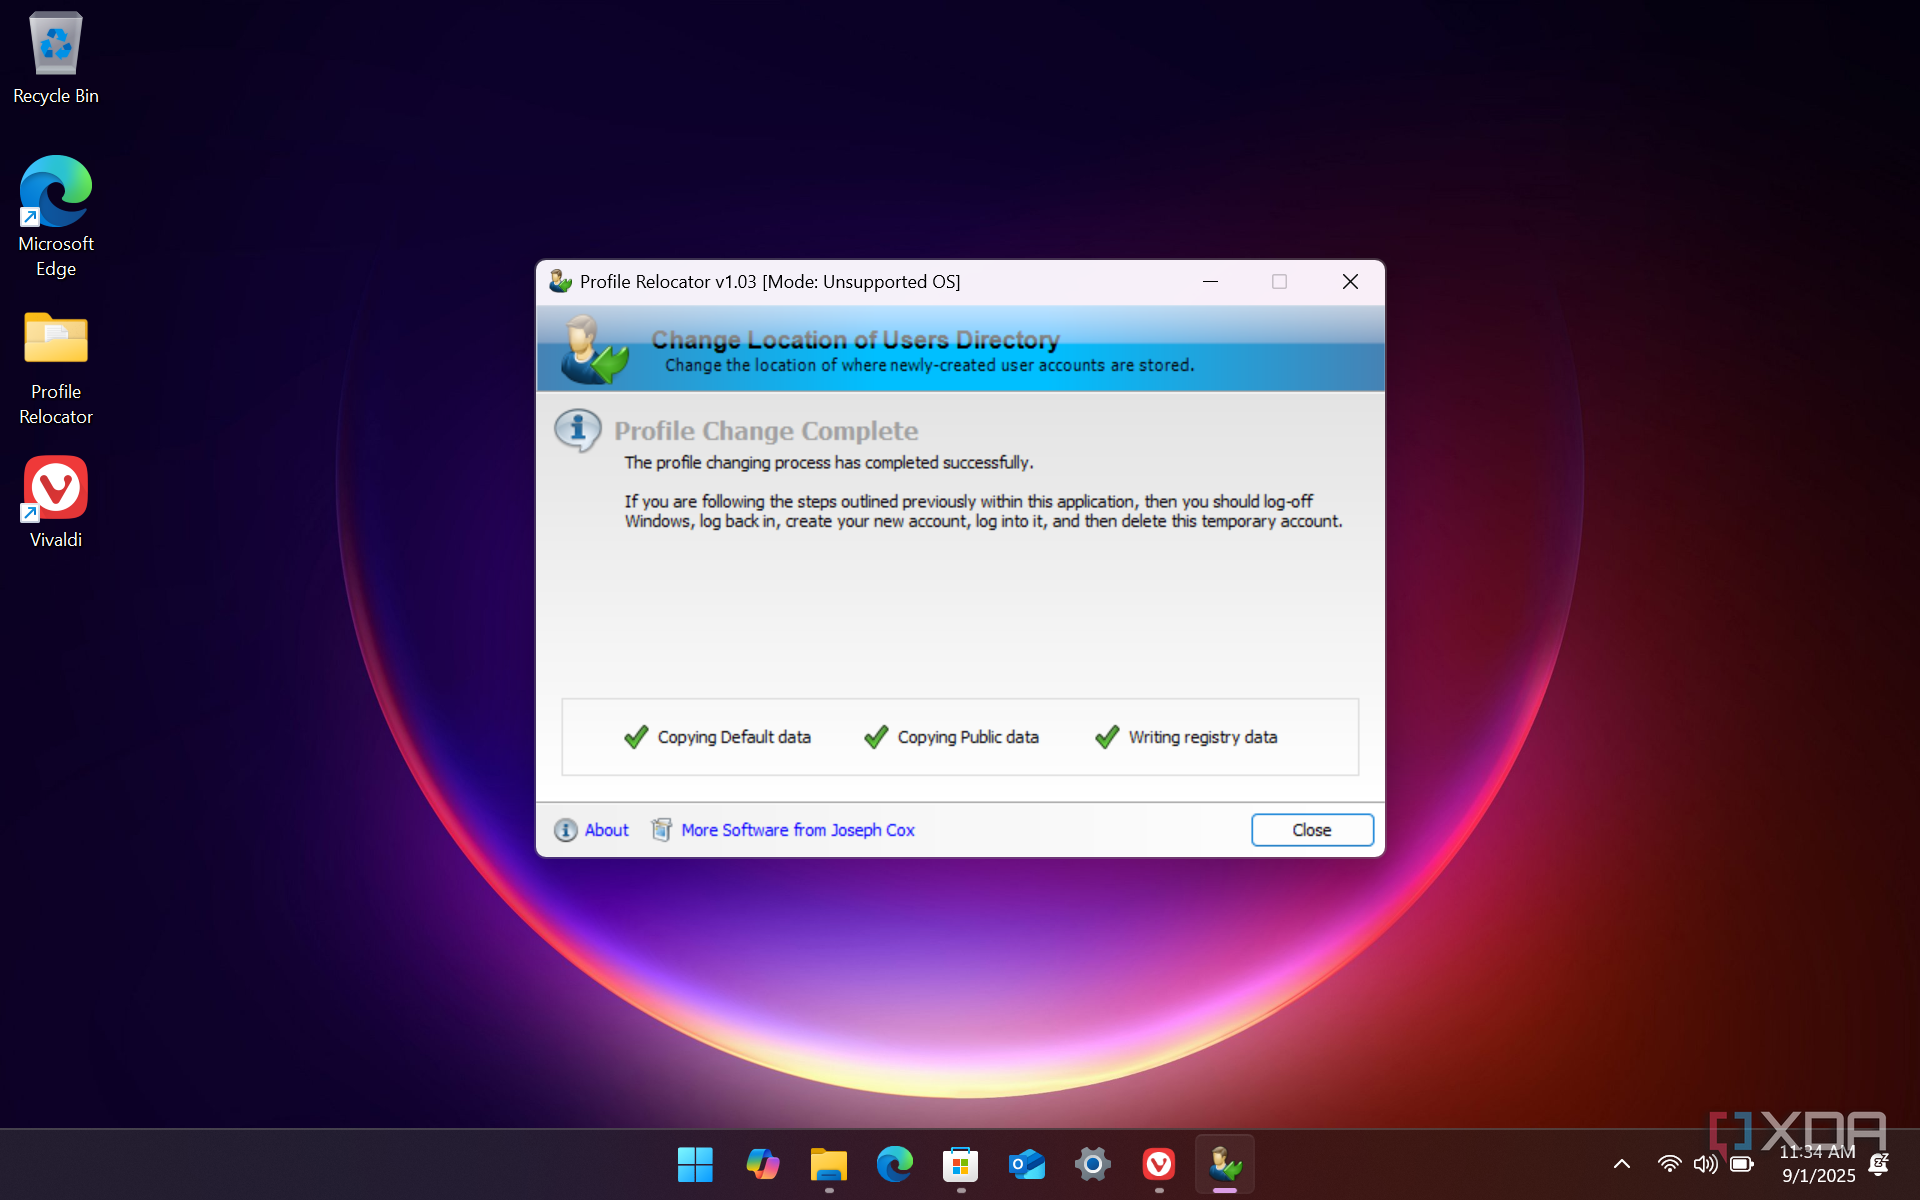Click the 'Writing registry data' label
1920x1200 pixels.
[1203, 737]
